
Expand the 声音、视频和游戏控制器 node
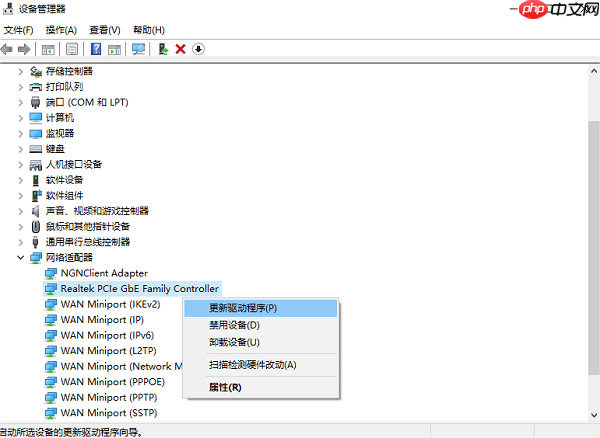21,211
